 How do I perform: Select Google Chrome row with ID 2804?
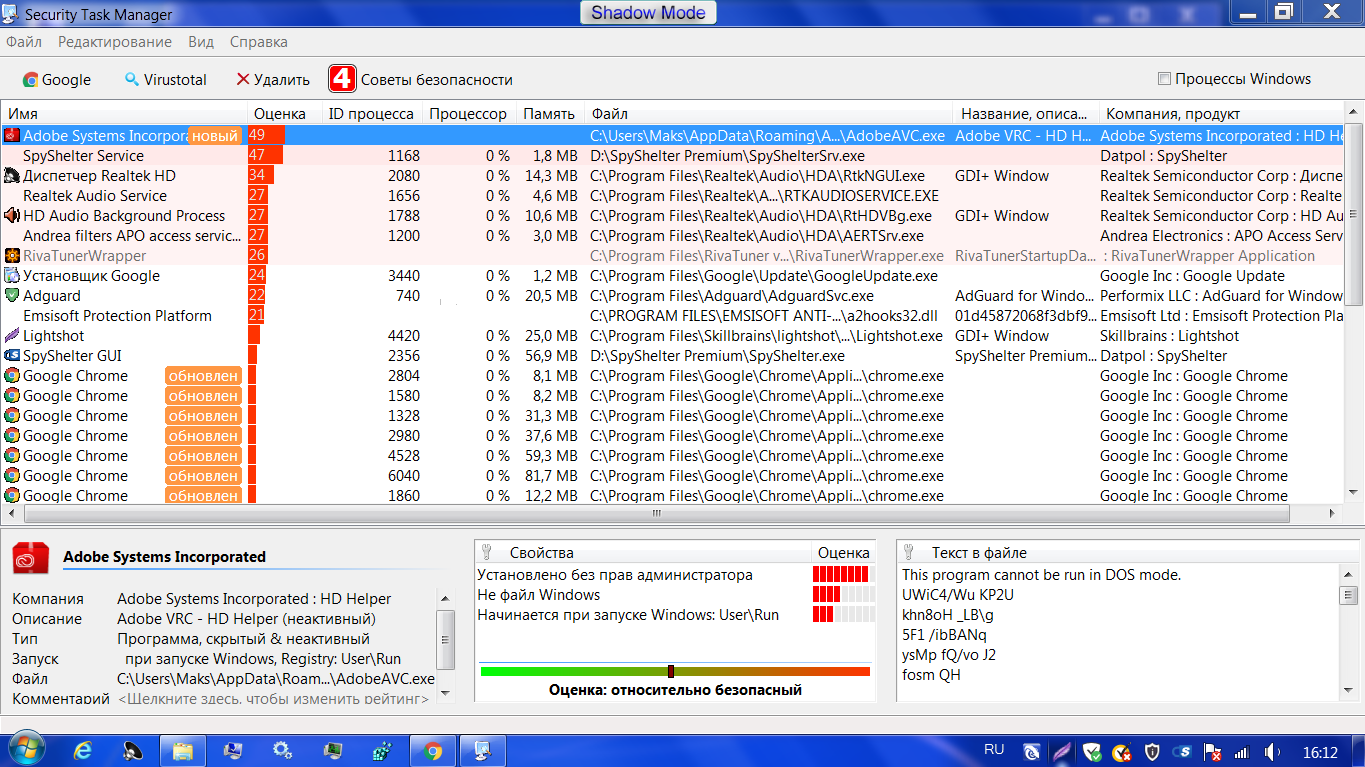click(x=673, y=376)
